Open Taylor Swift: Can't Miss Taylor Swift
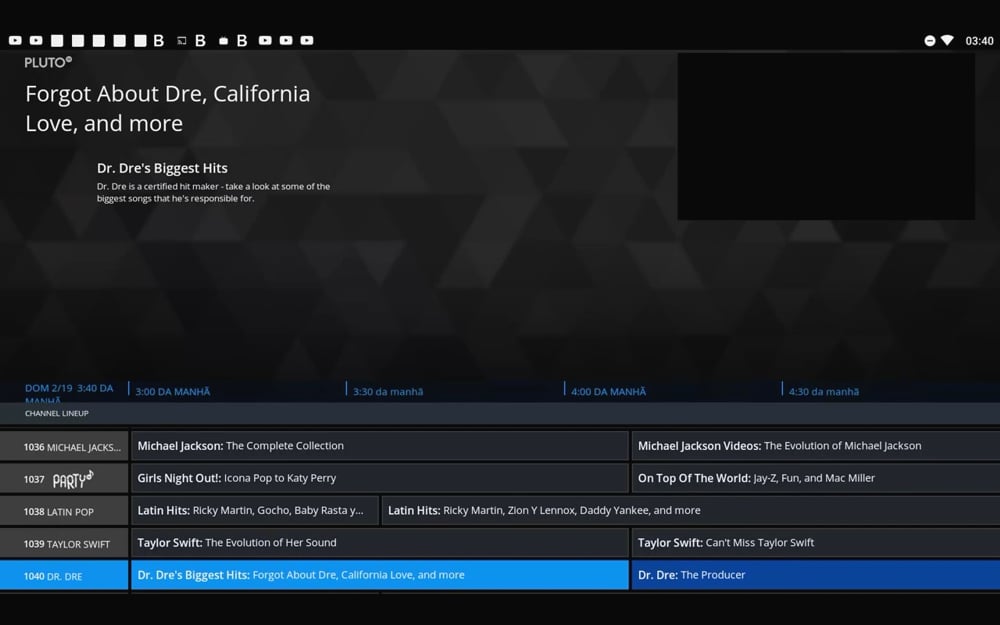 pyautogui.click(x=816, y=543)
